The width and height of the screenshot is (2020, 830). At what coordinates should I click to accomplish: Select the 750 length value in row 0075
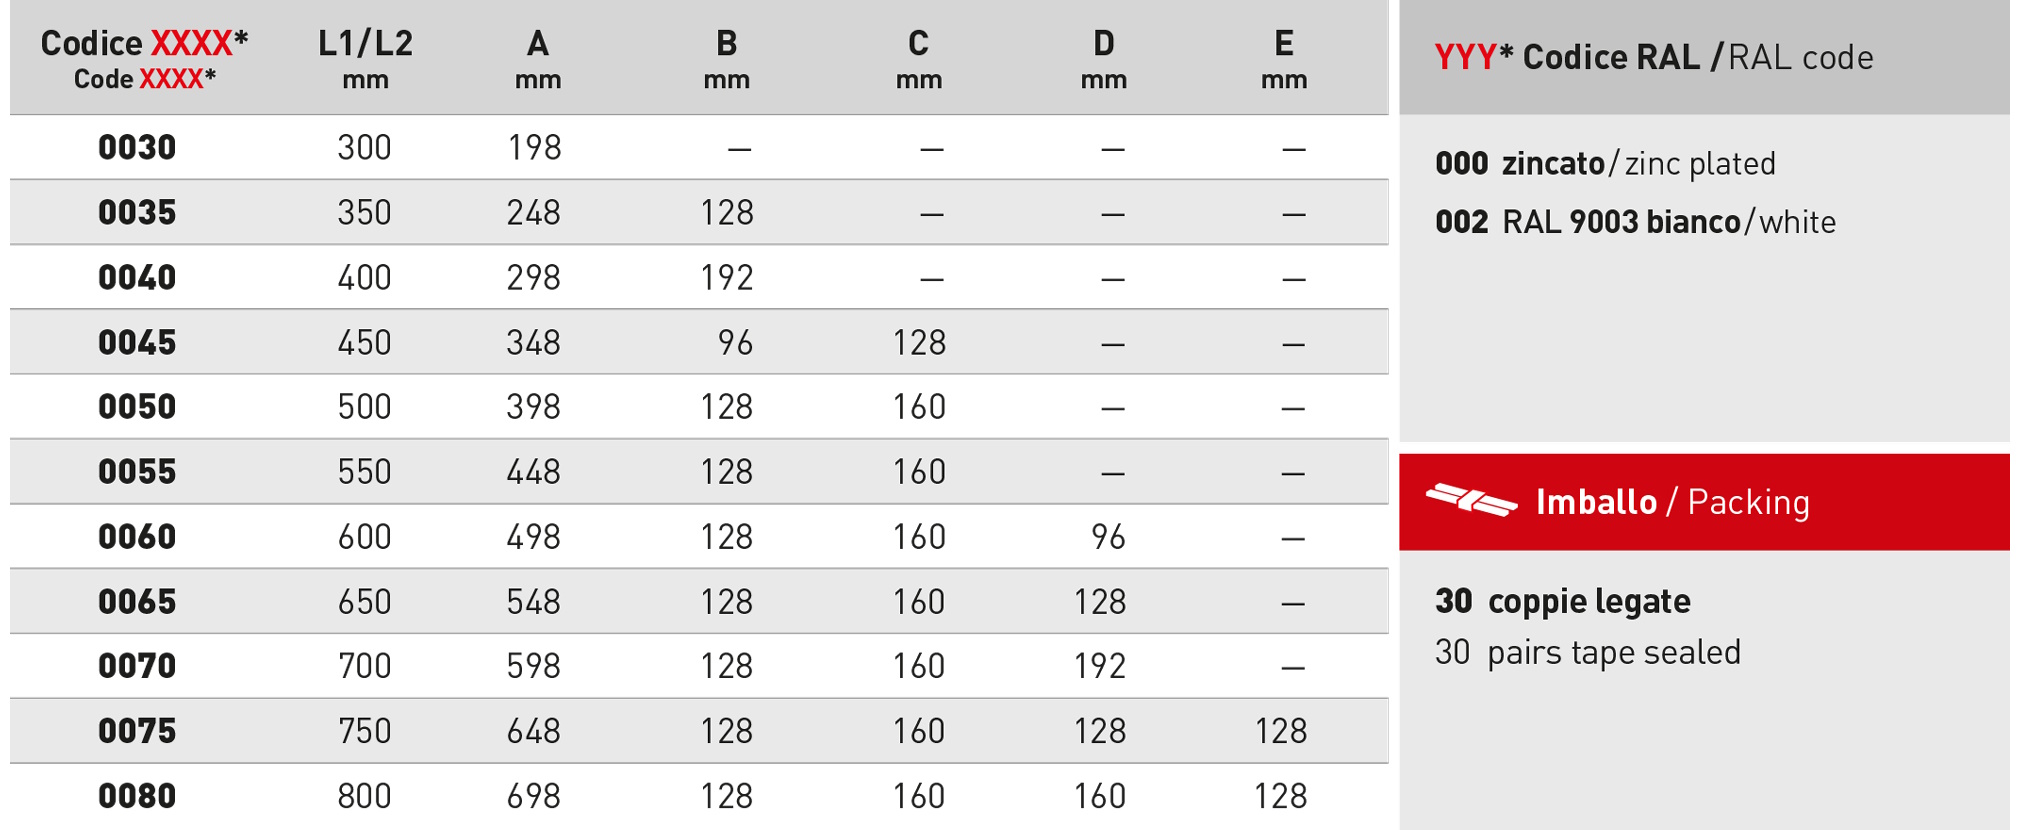pyautogui.click(x=364, y=732)
